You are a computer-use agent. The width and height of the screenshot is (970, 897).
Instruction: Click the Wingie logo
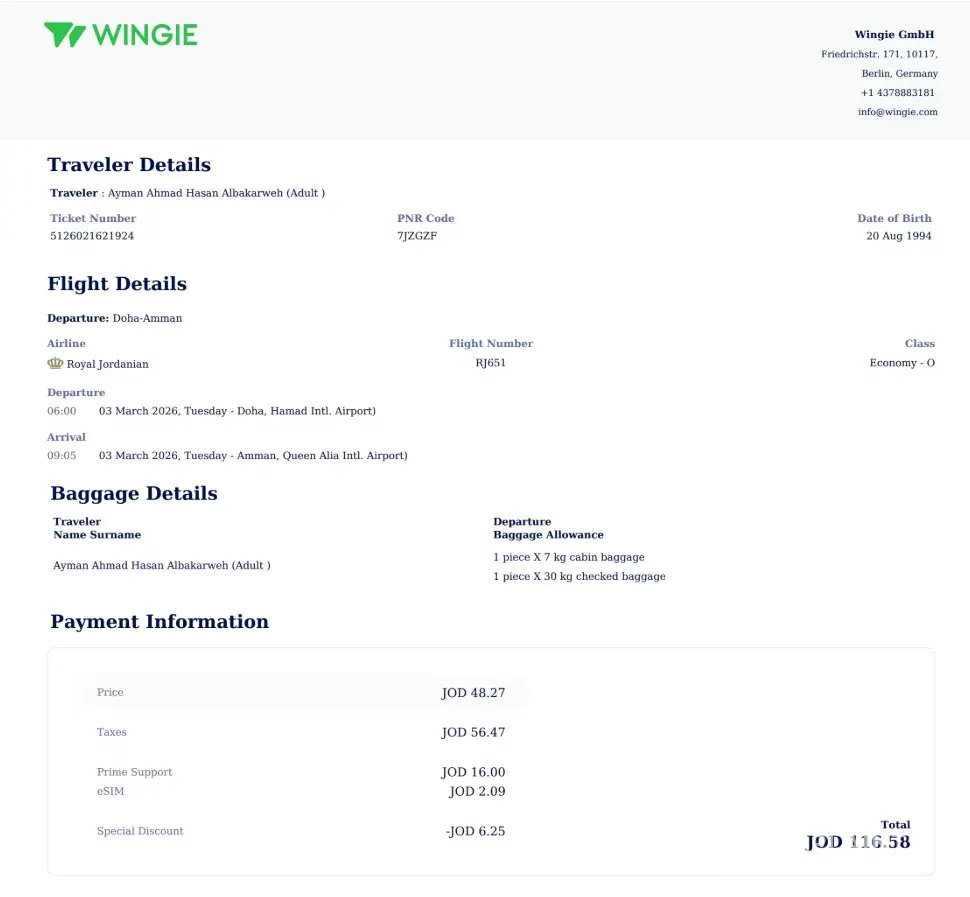tap(120, 35)
